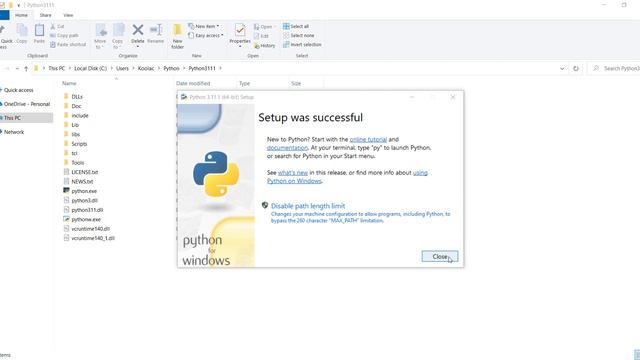Screen dimensions: 640x360
Task: Click the Open dropdown in ribbon
Action: point(264,27)
